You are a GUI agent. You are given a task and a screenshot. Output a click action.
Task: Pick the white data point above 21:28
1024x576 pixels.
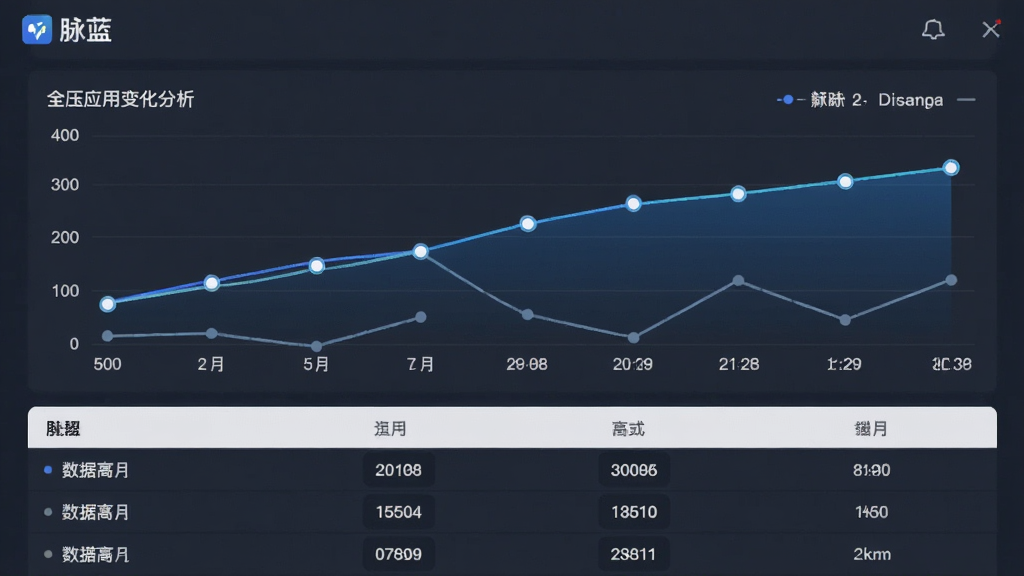tap(738, 194)
